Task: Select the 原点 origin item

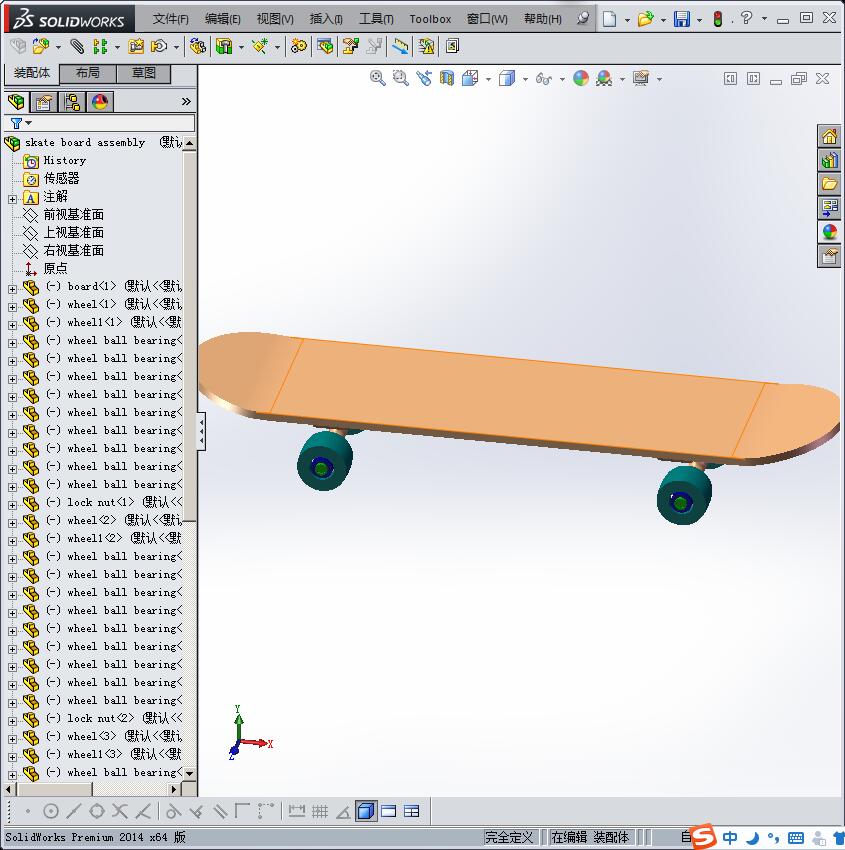Action: click(55, 268)
